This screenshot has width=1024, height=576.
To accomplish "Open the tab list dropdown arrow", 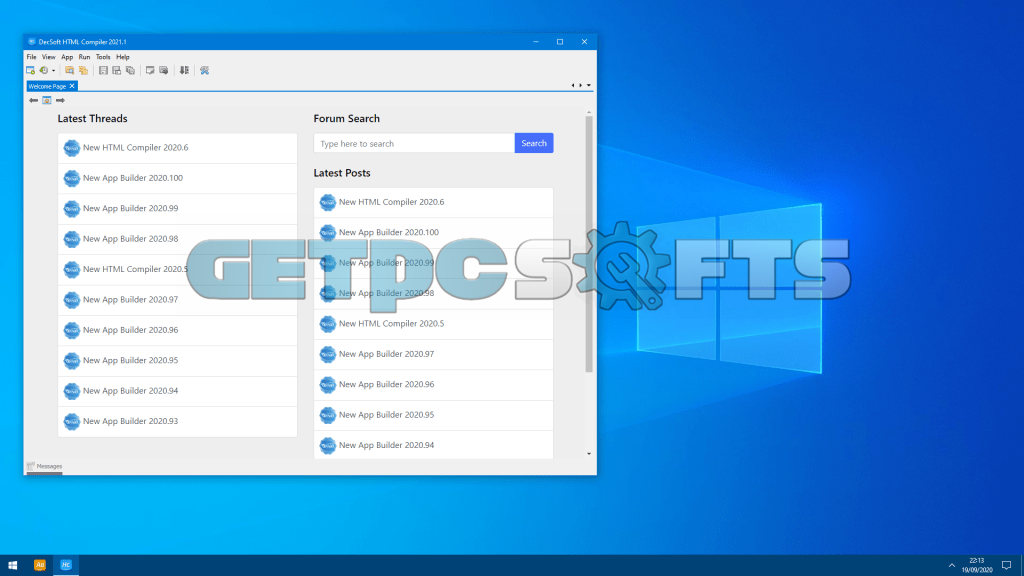I will tap(588, 86).
